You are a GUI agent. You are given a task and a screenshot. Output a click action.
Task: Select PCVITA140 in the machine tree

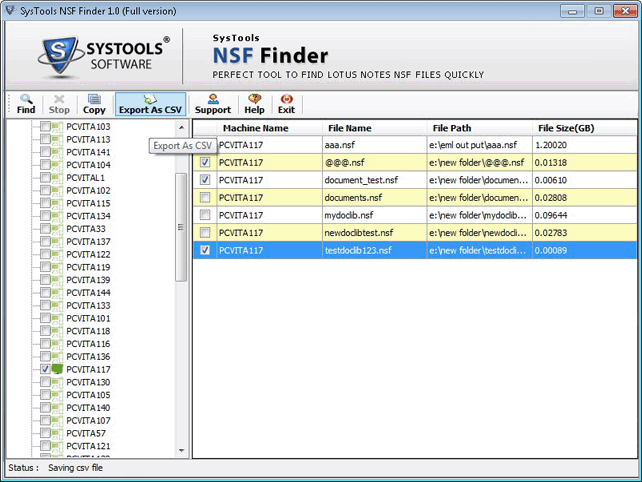(88, 407)
